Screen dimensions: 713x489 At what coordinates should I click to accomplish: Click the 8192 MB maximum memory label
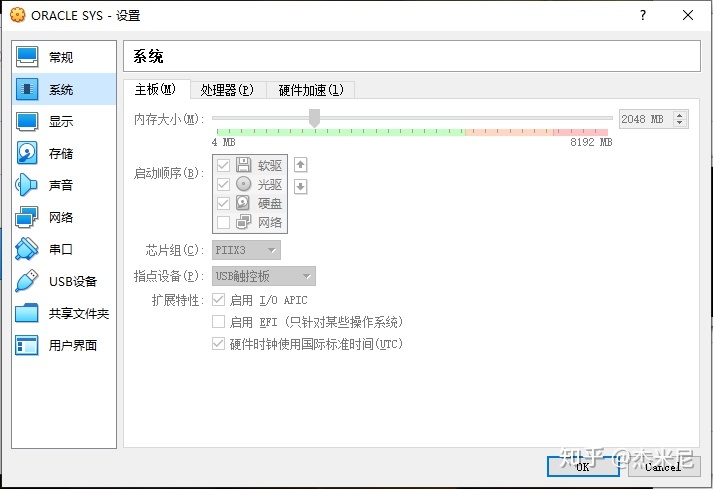(591, 142)
